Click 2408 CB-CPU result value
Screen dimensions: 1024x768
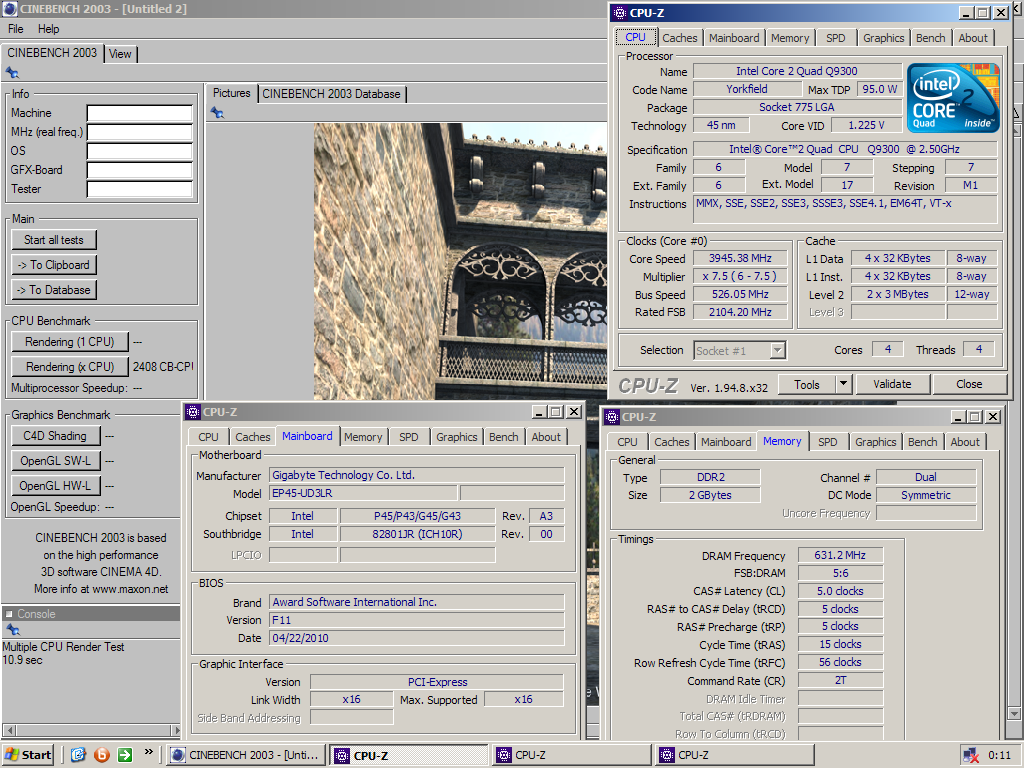[163, 366]
